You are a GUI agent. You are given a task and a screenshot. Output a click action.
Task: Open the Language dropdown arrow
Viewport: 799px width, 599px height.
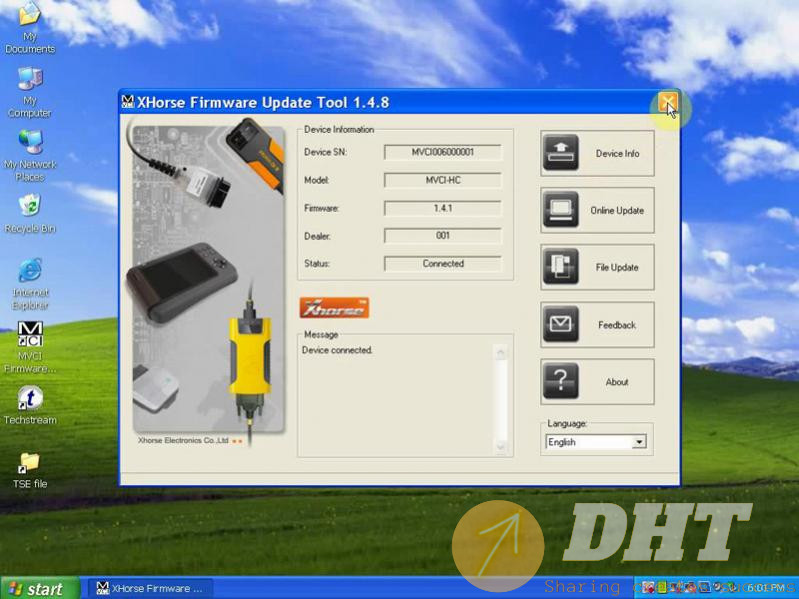point(639,442)
